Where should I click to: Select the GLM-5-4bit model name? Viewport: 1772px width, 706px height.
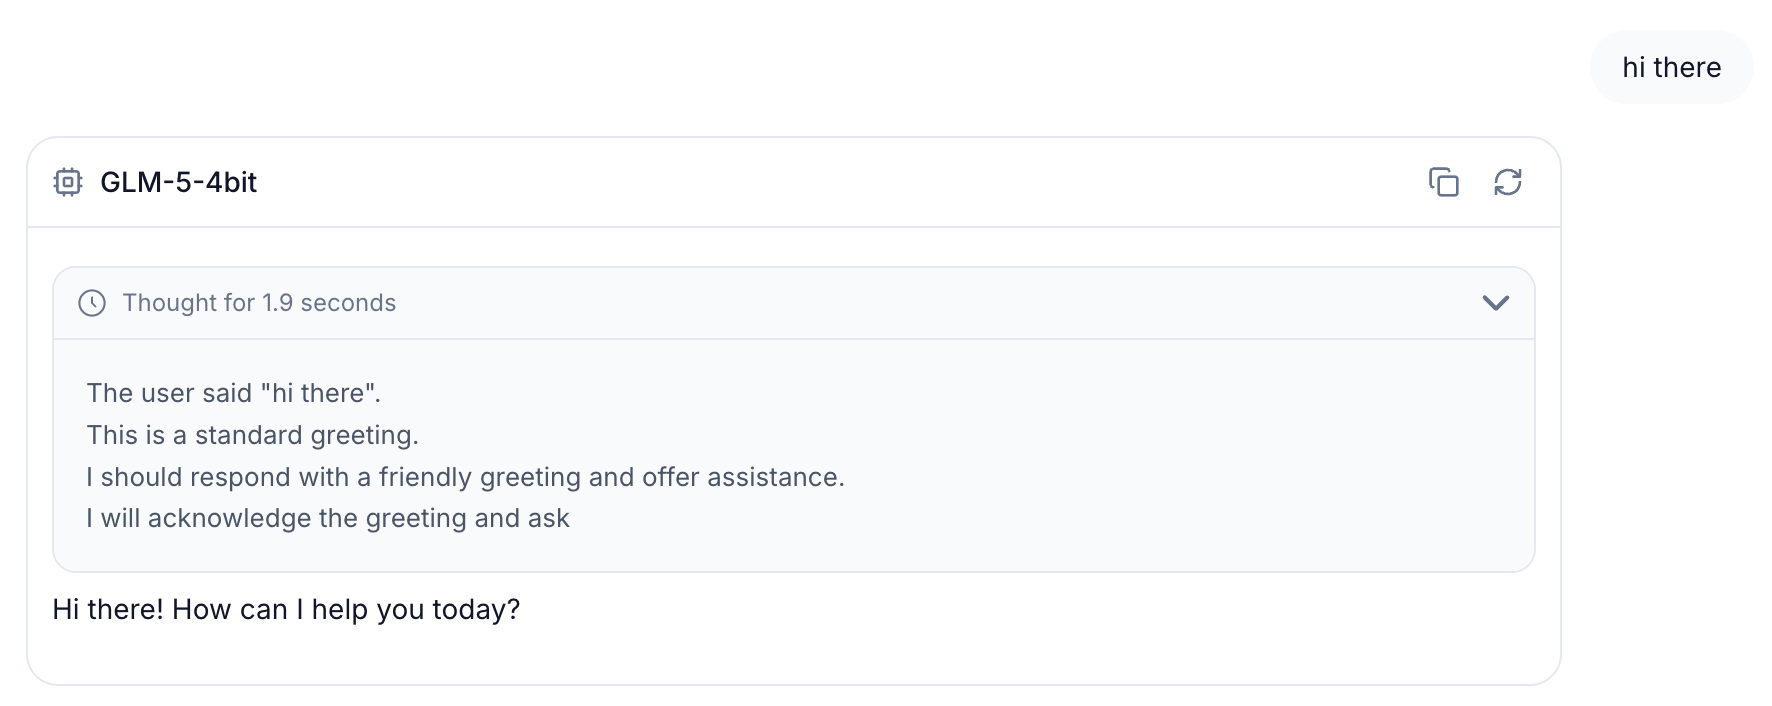pyautogui.click(x=179, y=182)
